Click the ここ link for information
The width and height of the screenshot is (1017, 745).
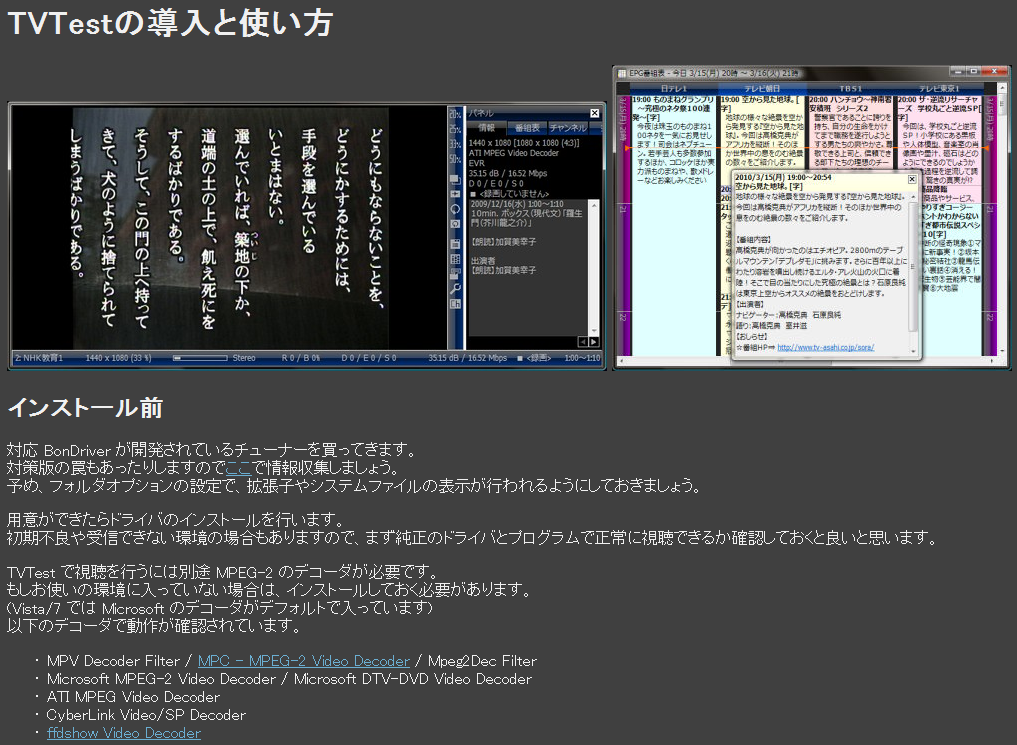pyautogui.click(x=238, y=467)
